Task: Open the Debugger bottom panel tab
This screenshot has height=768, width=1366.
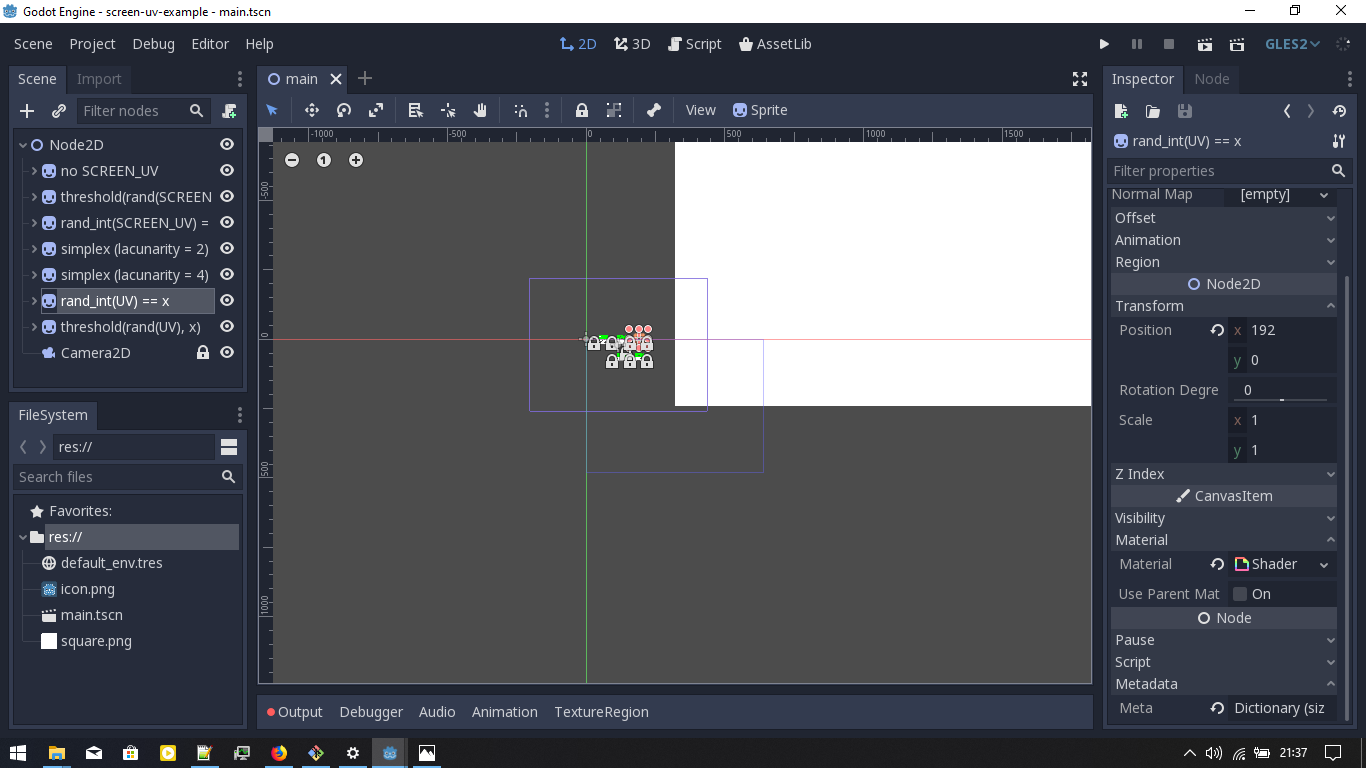Action: click(x=371, y=711)
